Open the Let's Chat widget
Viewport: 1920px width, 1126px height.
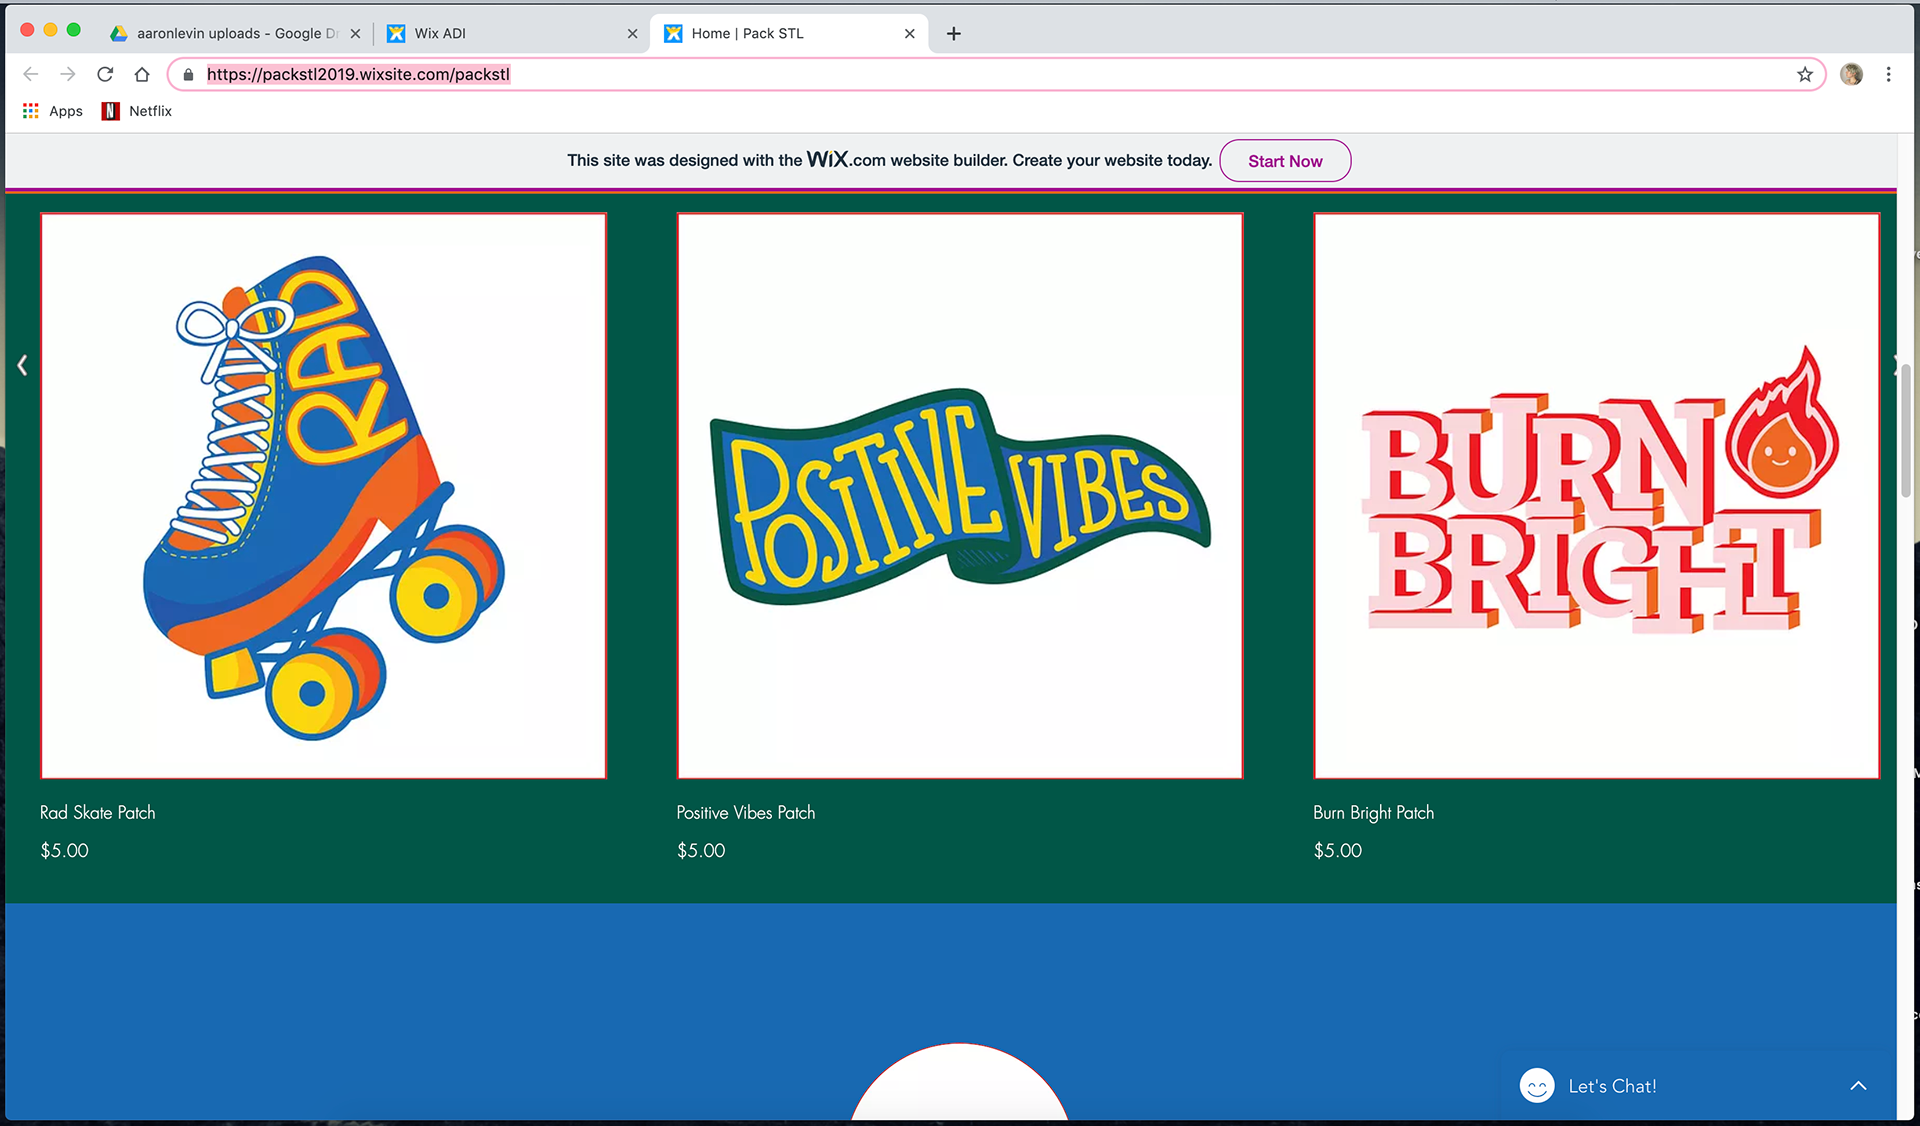coord(1698,1086)
